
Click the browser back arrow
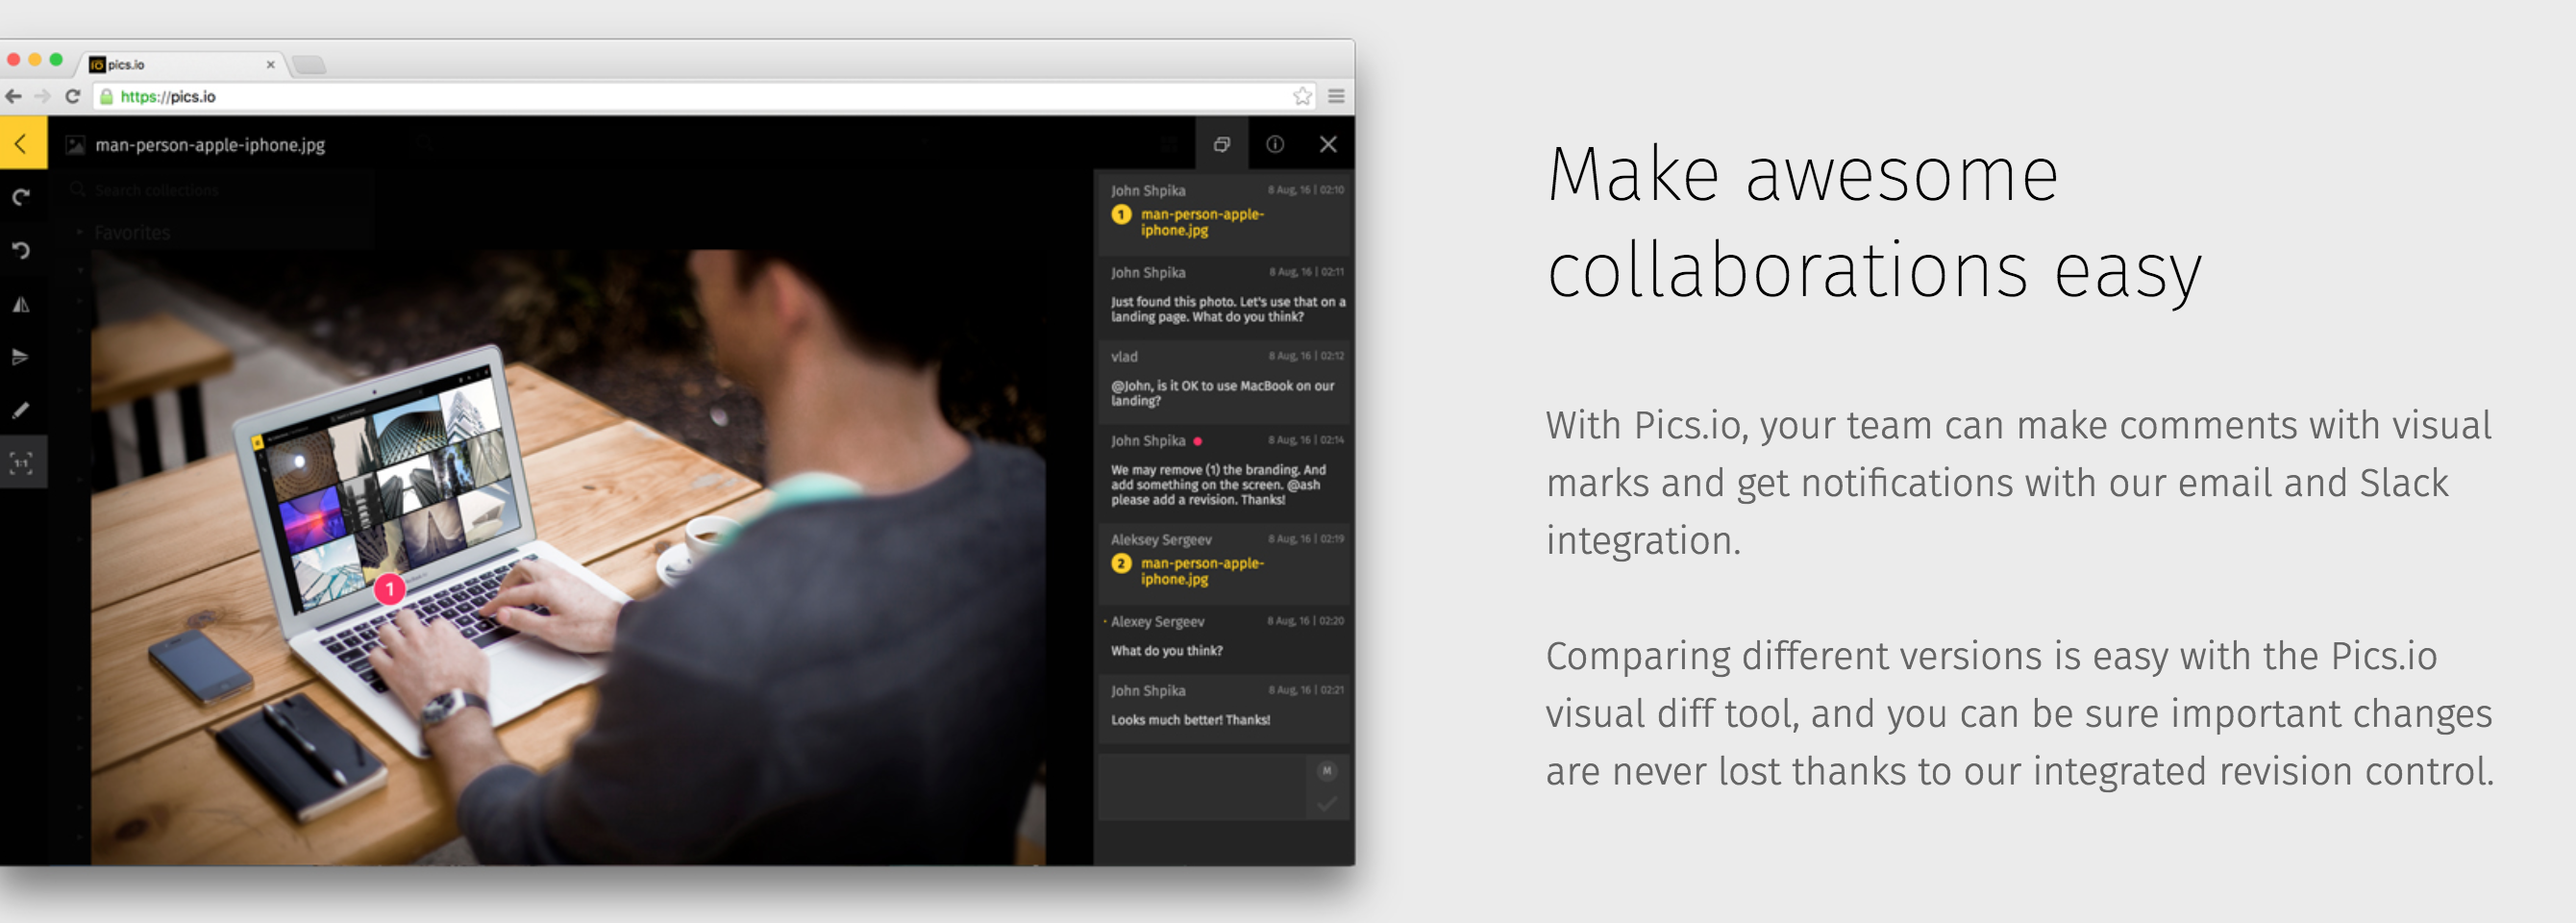pyautogui.click(x=14, y=96)
